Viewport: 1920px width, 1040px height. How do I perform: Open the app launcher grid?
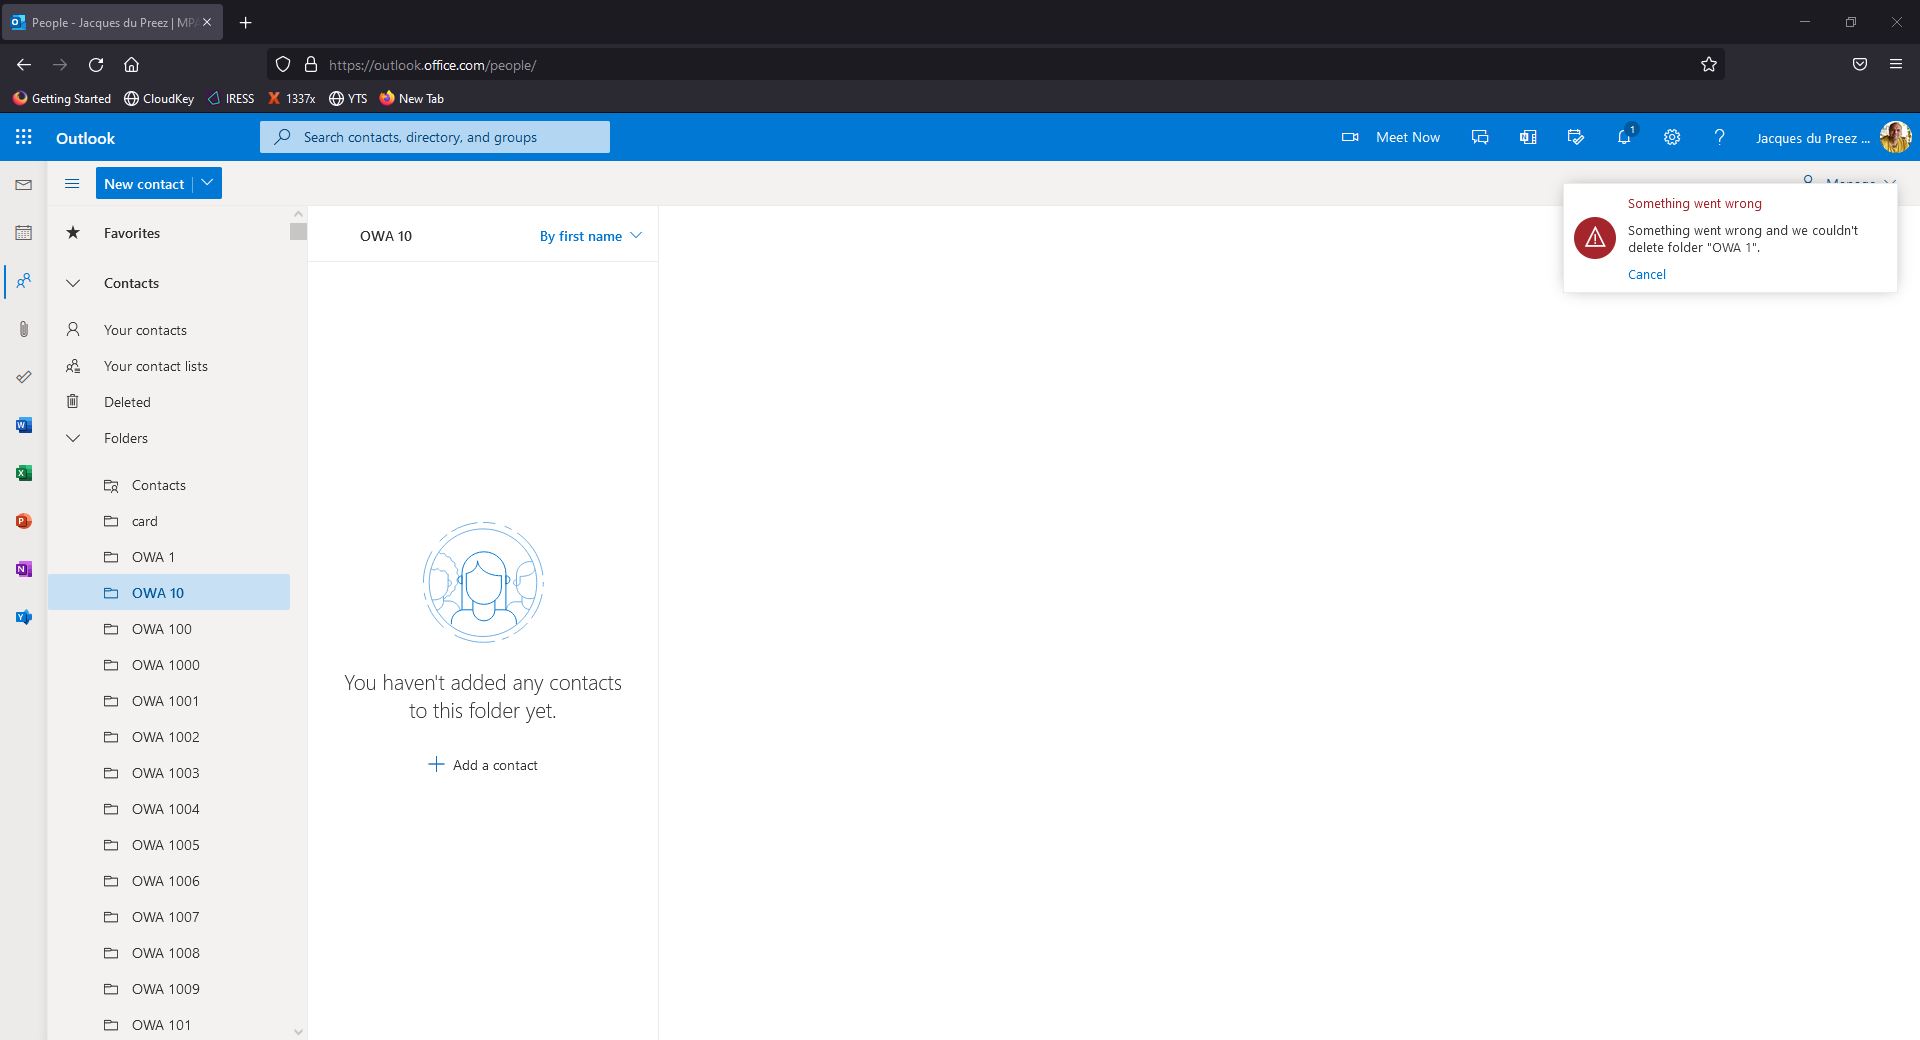[23, 137]
